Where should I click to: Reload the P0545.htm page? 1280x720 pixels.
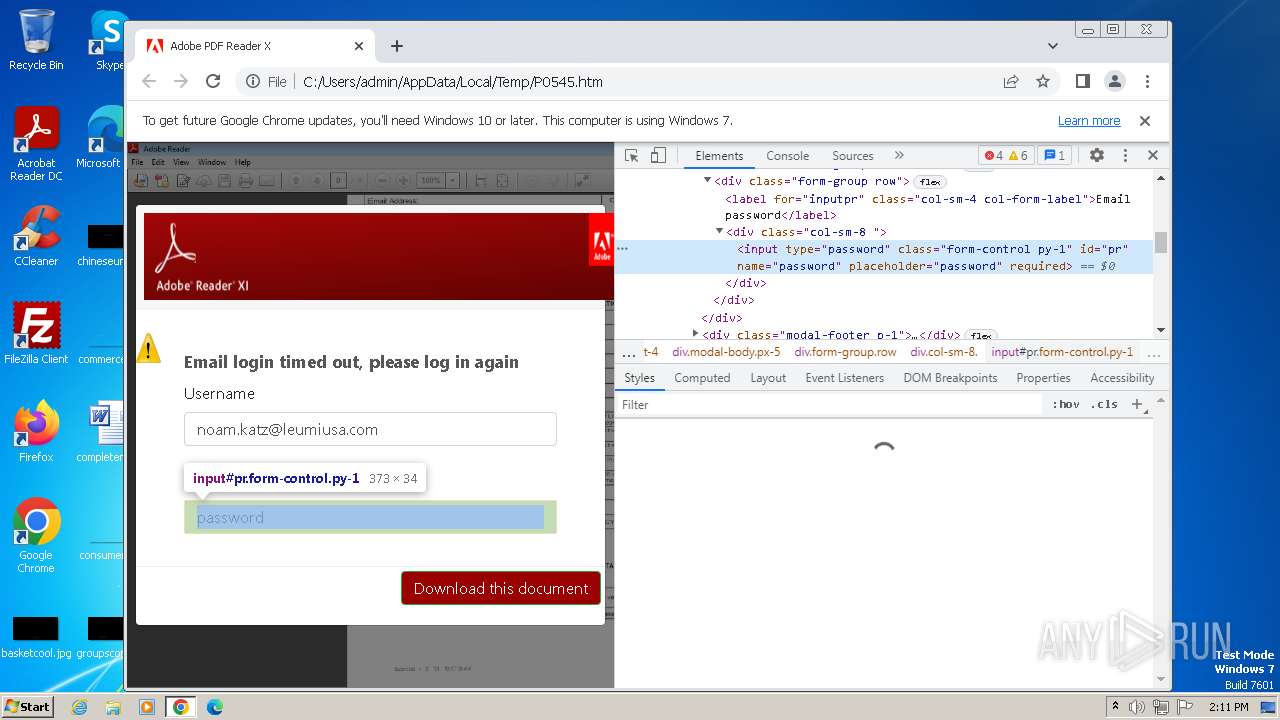click(213, 82)
